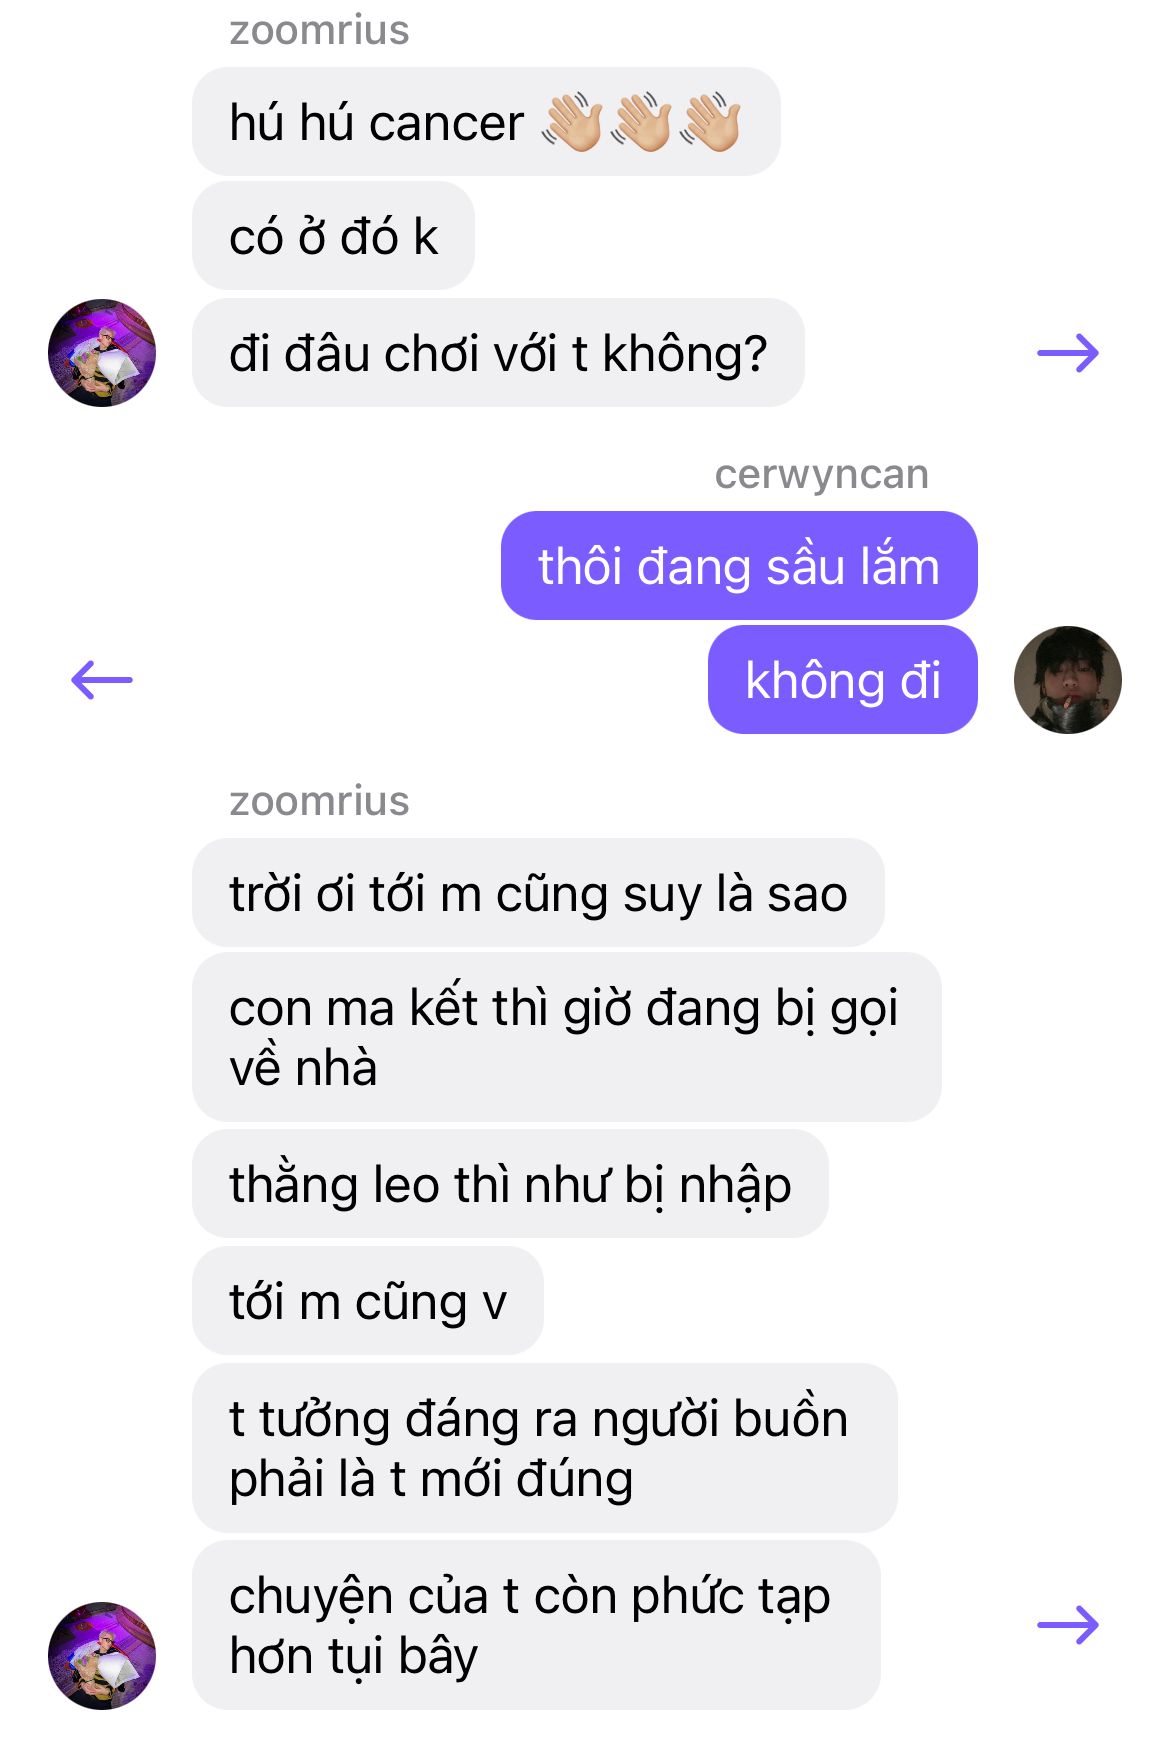Screen dimensions: 1170x1739
Task: Select the "chuyện của t còn phức tạp" message bubble
Action: tap(536, 1625)
